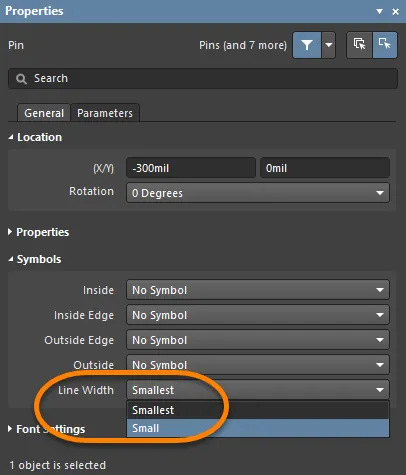Click the Y location field 0mil

tap(325, 168)
